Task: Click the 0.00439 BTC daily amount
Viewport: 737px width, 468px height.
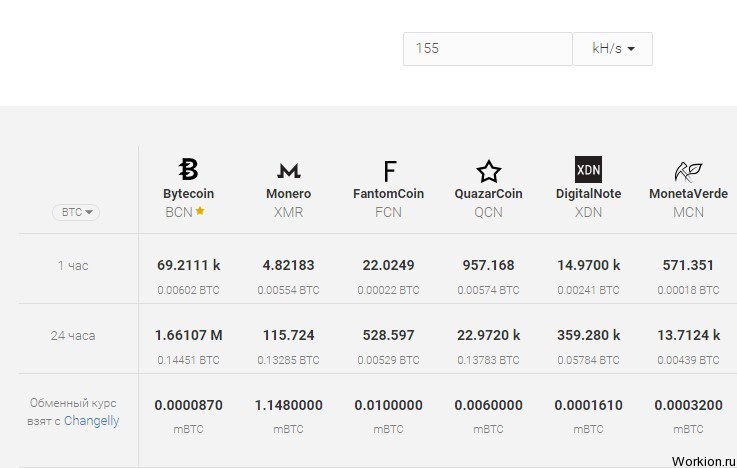Action: tap(689, 360)
